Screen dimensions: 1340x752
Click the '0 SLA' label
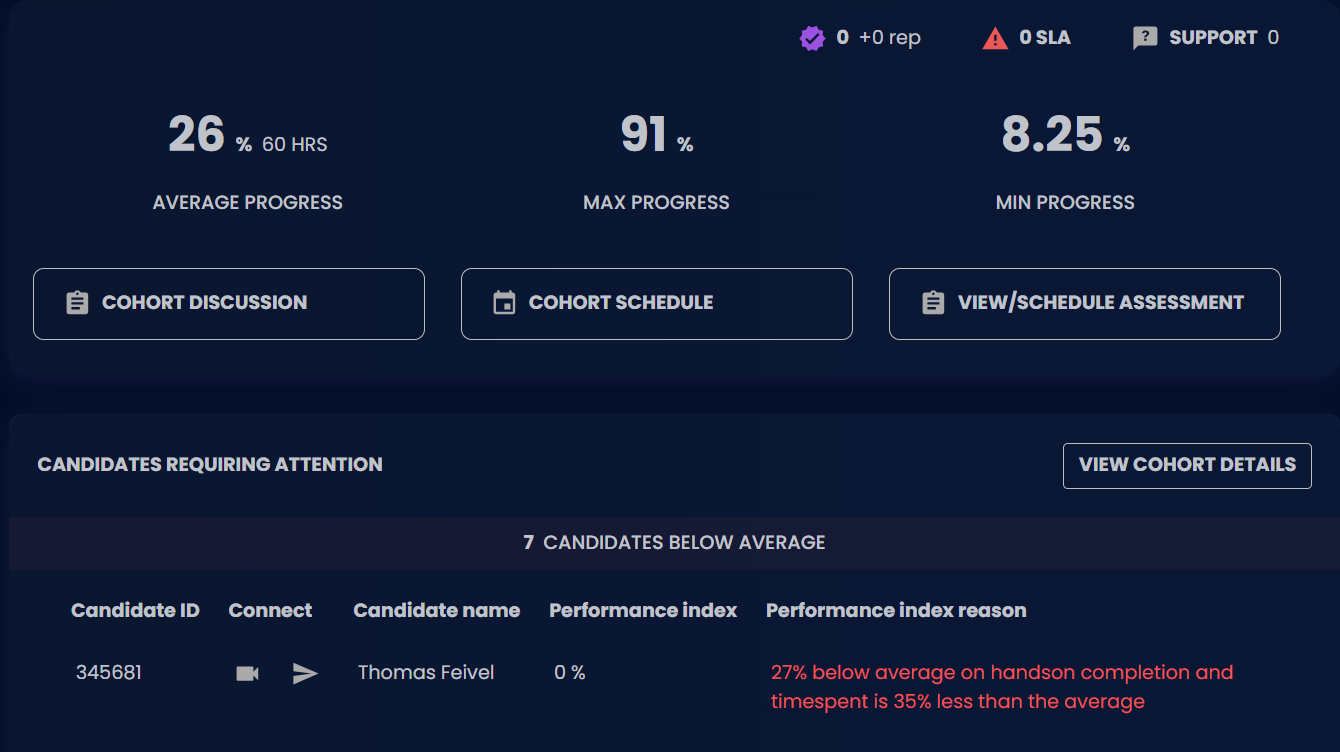click(1045, 38)
